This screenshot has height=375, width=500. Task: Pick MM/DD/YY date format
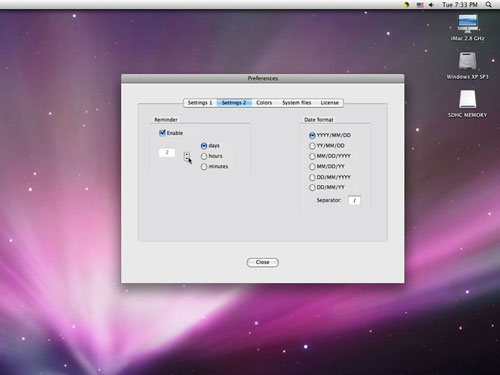[312, 166]
